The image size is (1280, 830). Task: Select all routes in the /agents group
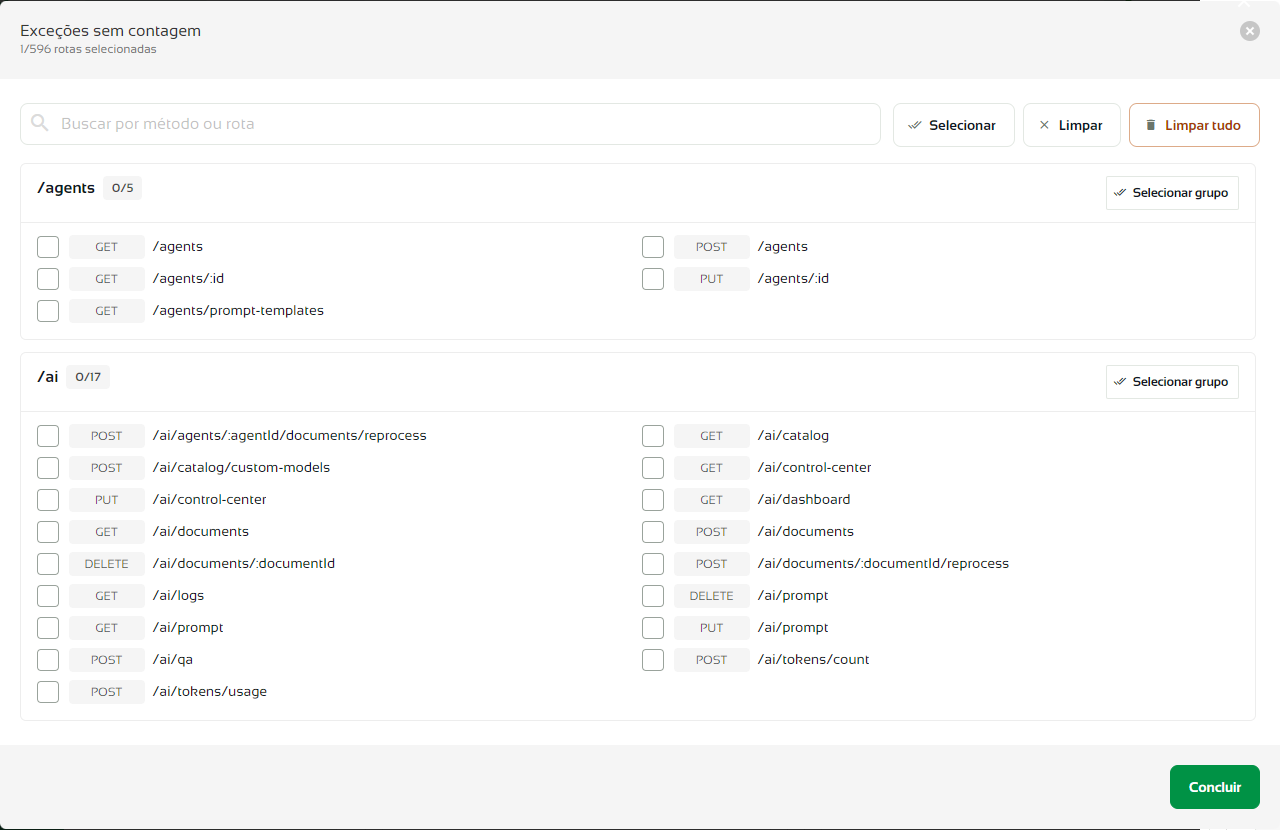coord(1172,193)
